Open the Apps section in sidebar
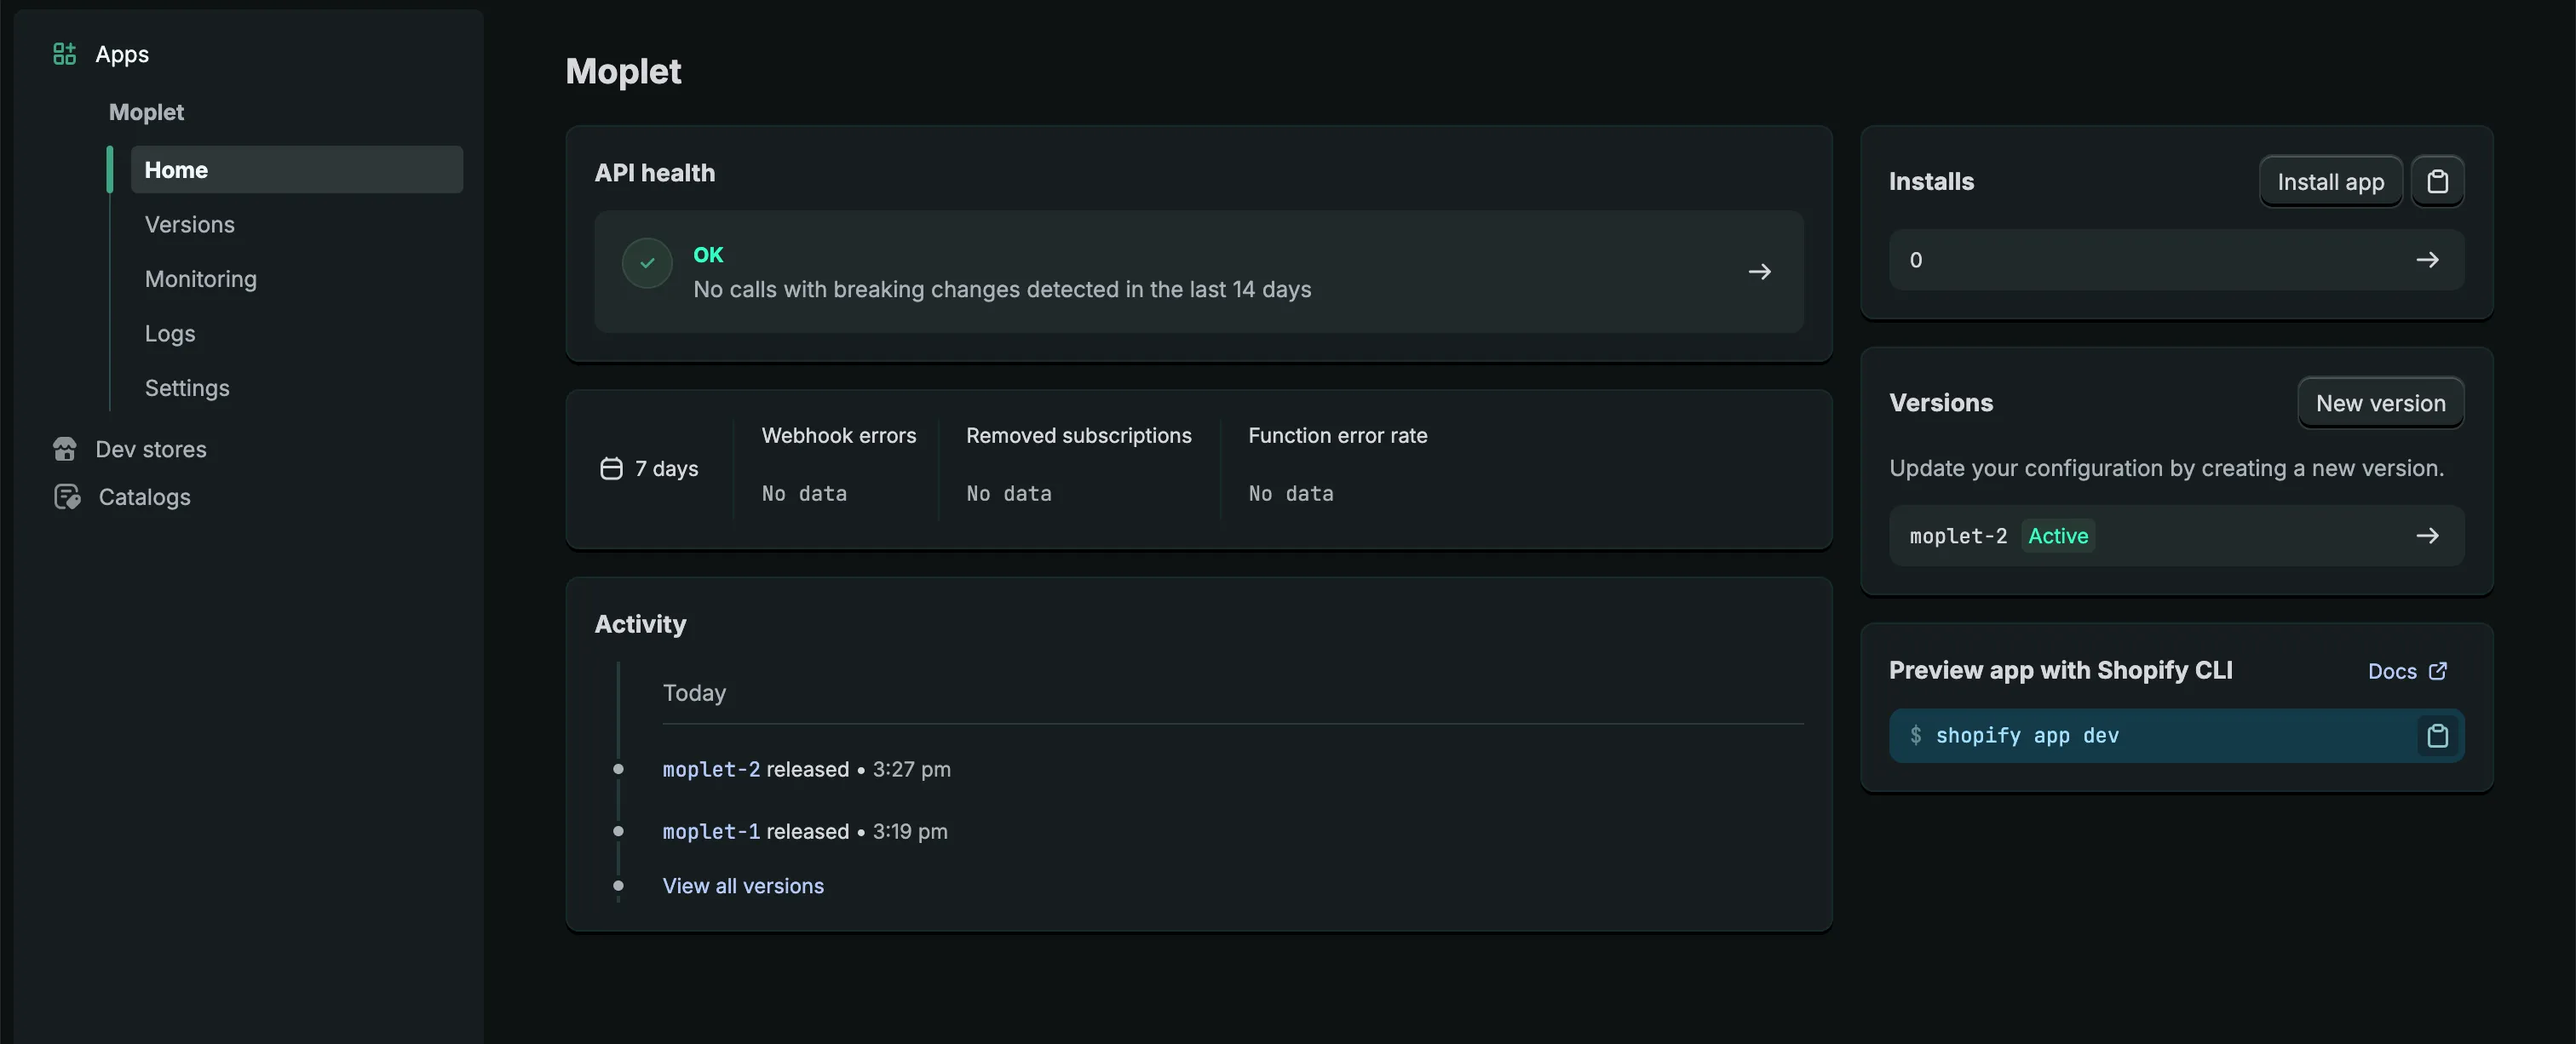2576x1044 pixels. pos(122,54)
